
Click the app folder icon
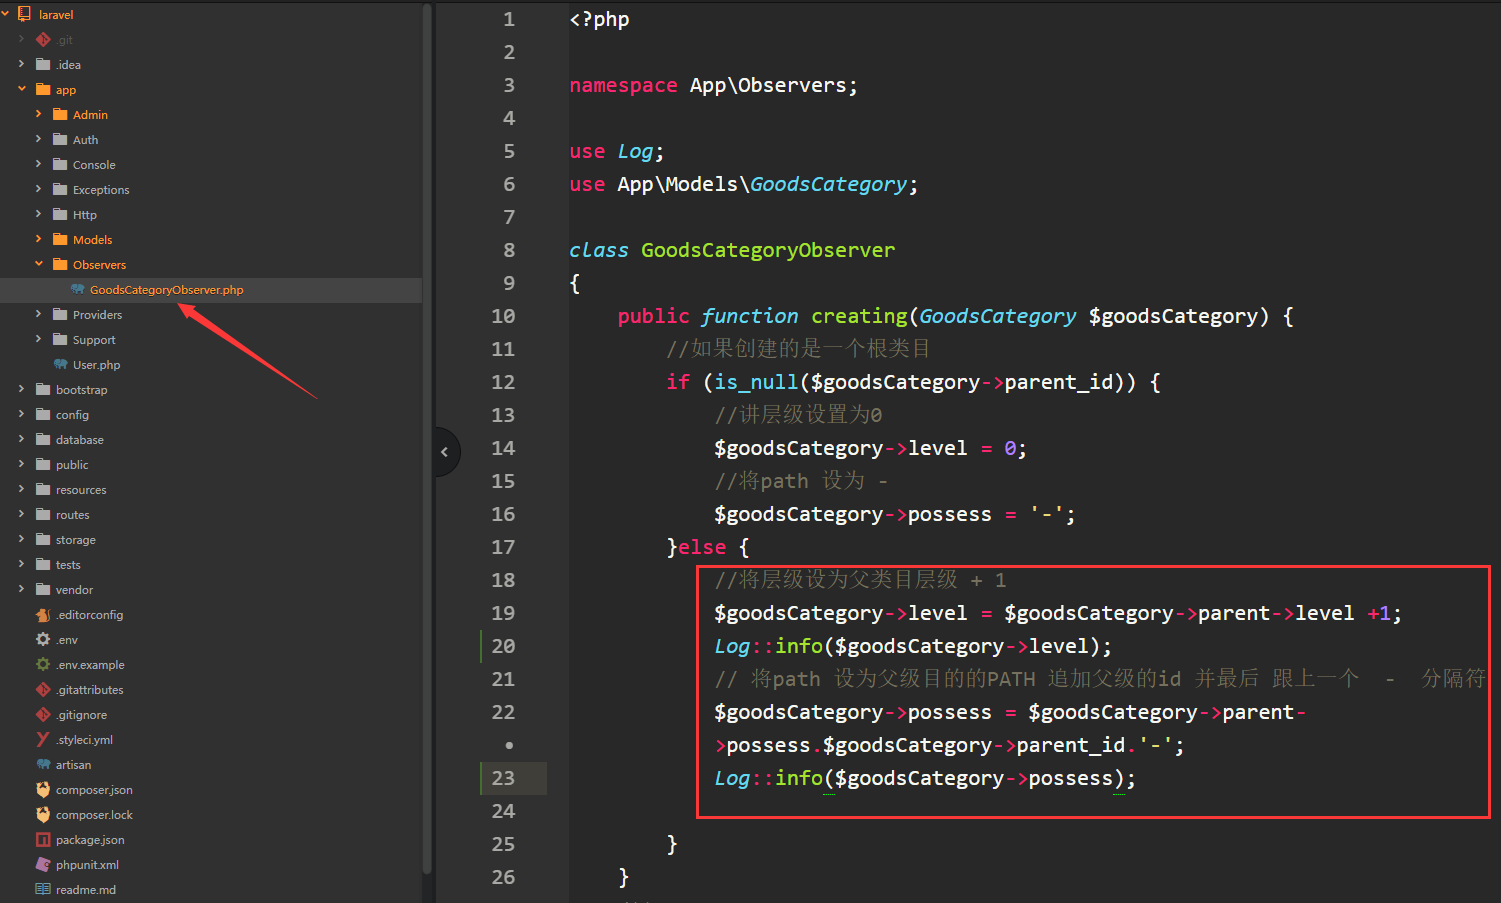[x=43, y=89]
